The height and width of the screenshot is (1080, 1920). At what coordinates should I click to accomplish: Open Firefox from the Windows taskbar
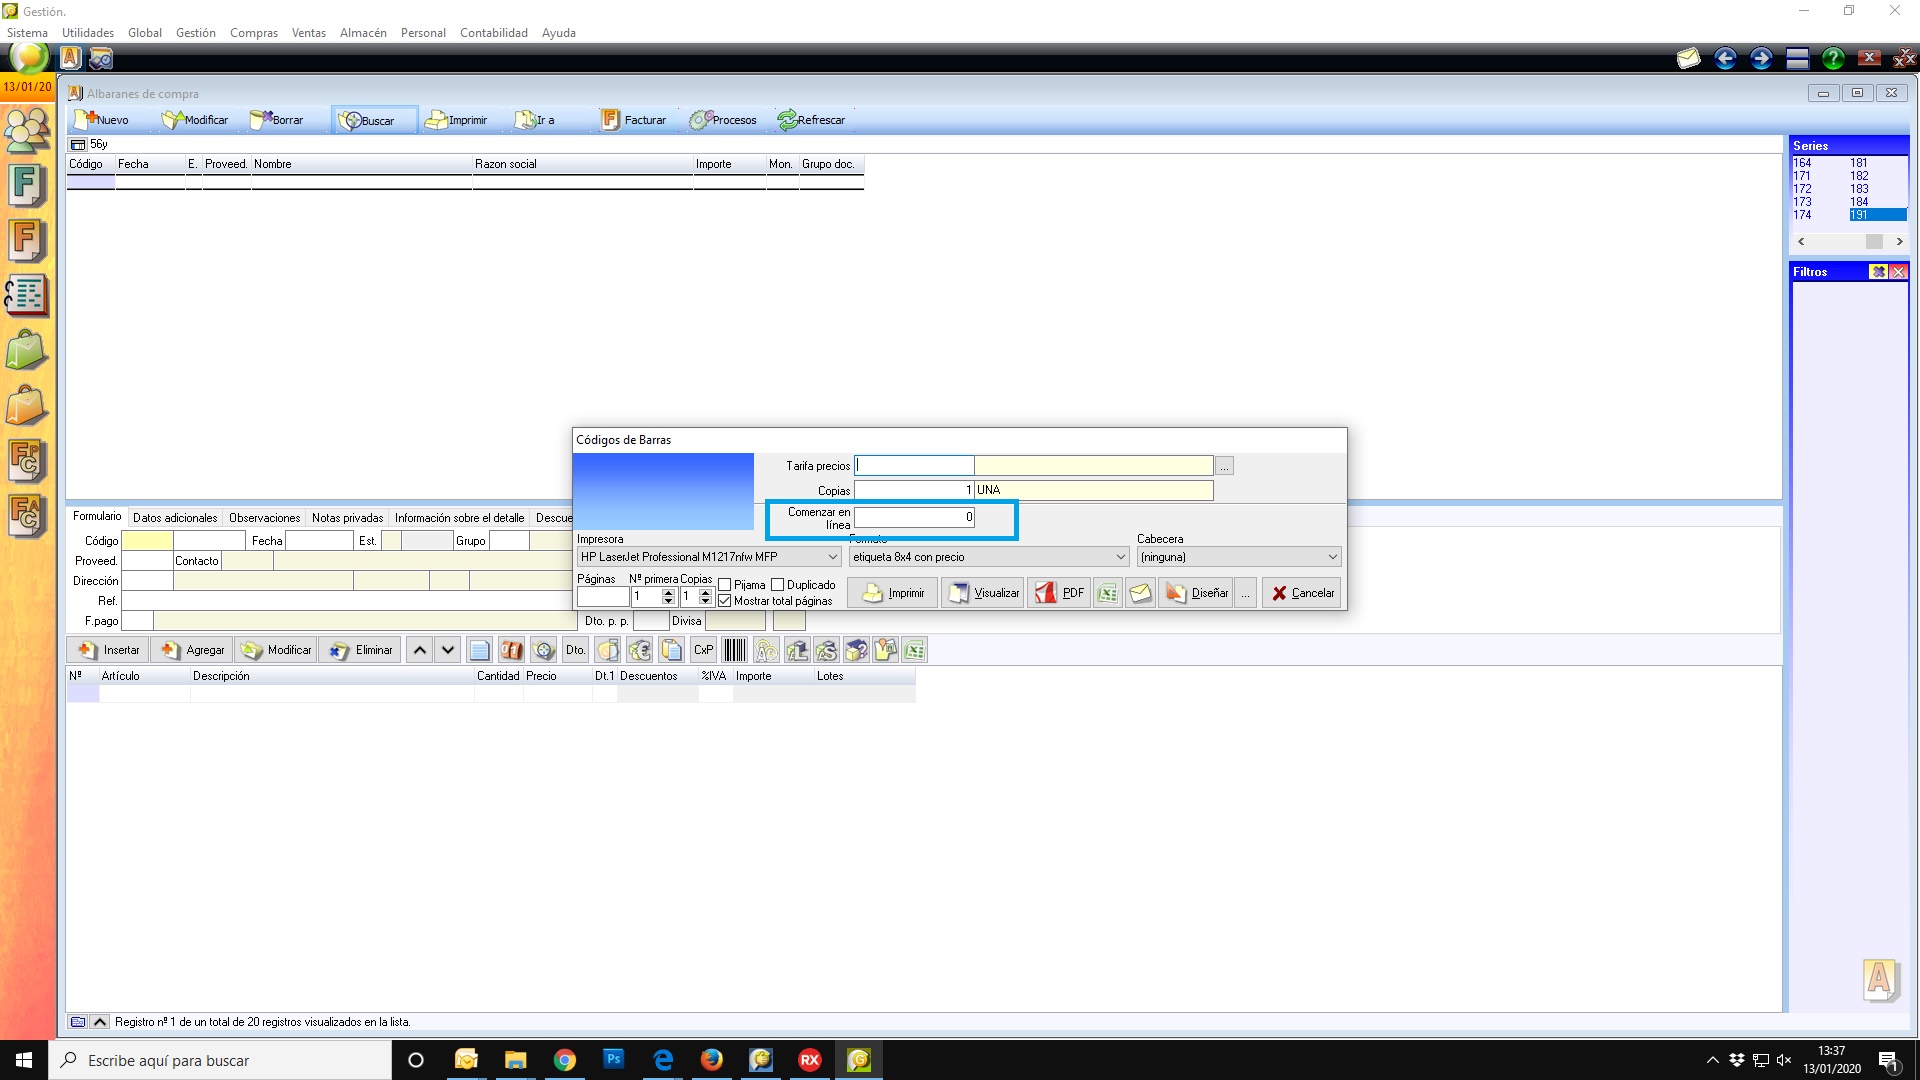click(712, 1060)
